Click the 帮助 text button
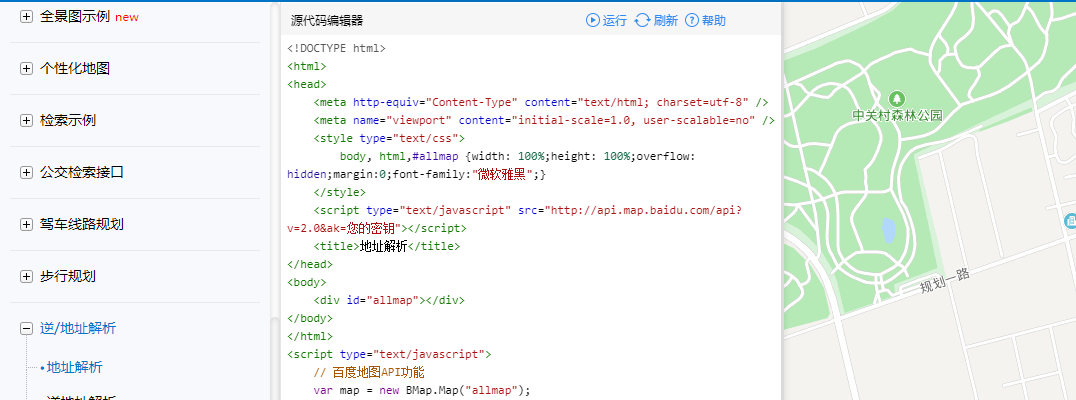The image size is (1076, 400). [x=714, y=21]
